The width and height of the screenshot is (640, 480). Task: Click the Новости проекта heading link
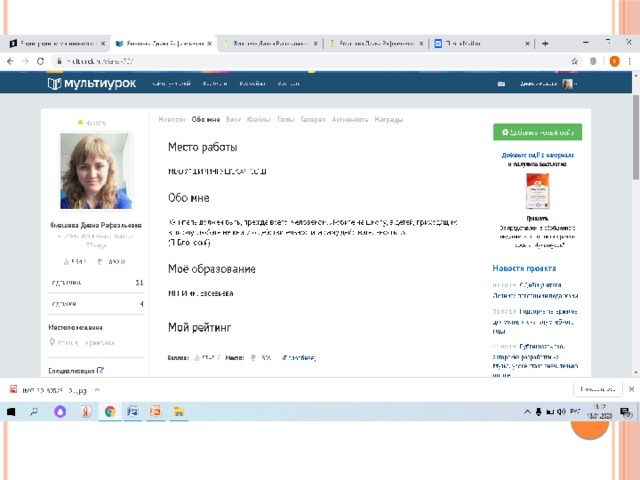click(x=524, y=269)
